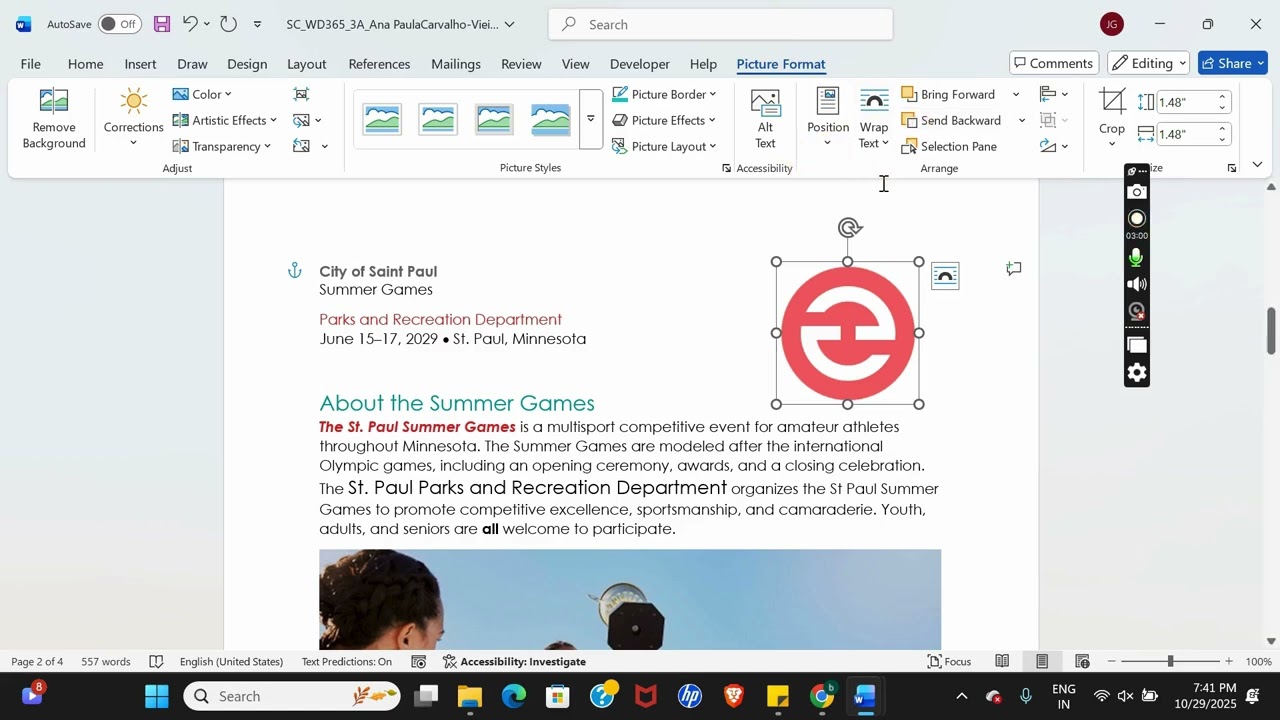Click the Rotate objects icon
Viewport: 1280px width, 720px height.
[x=1053, y=146]
